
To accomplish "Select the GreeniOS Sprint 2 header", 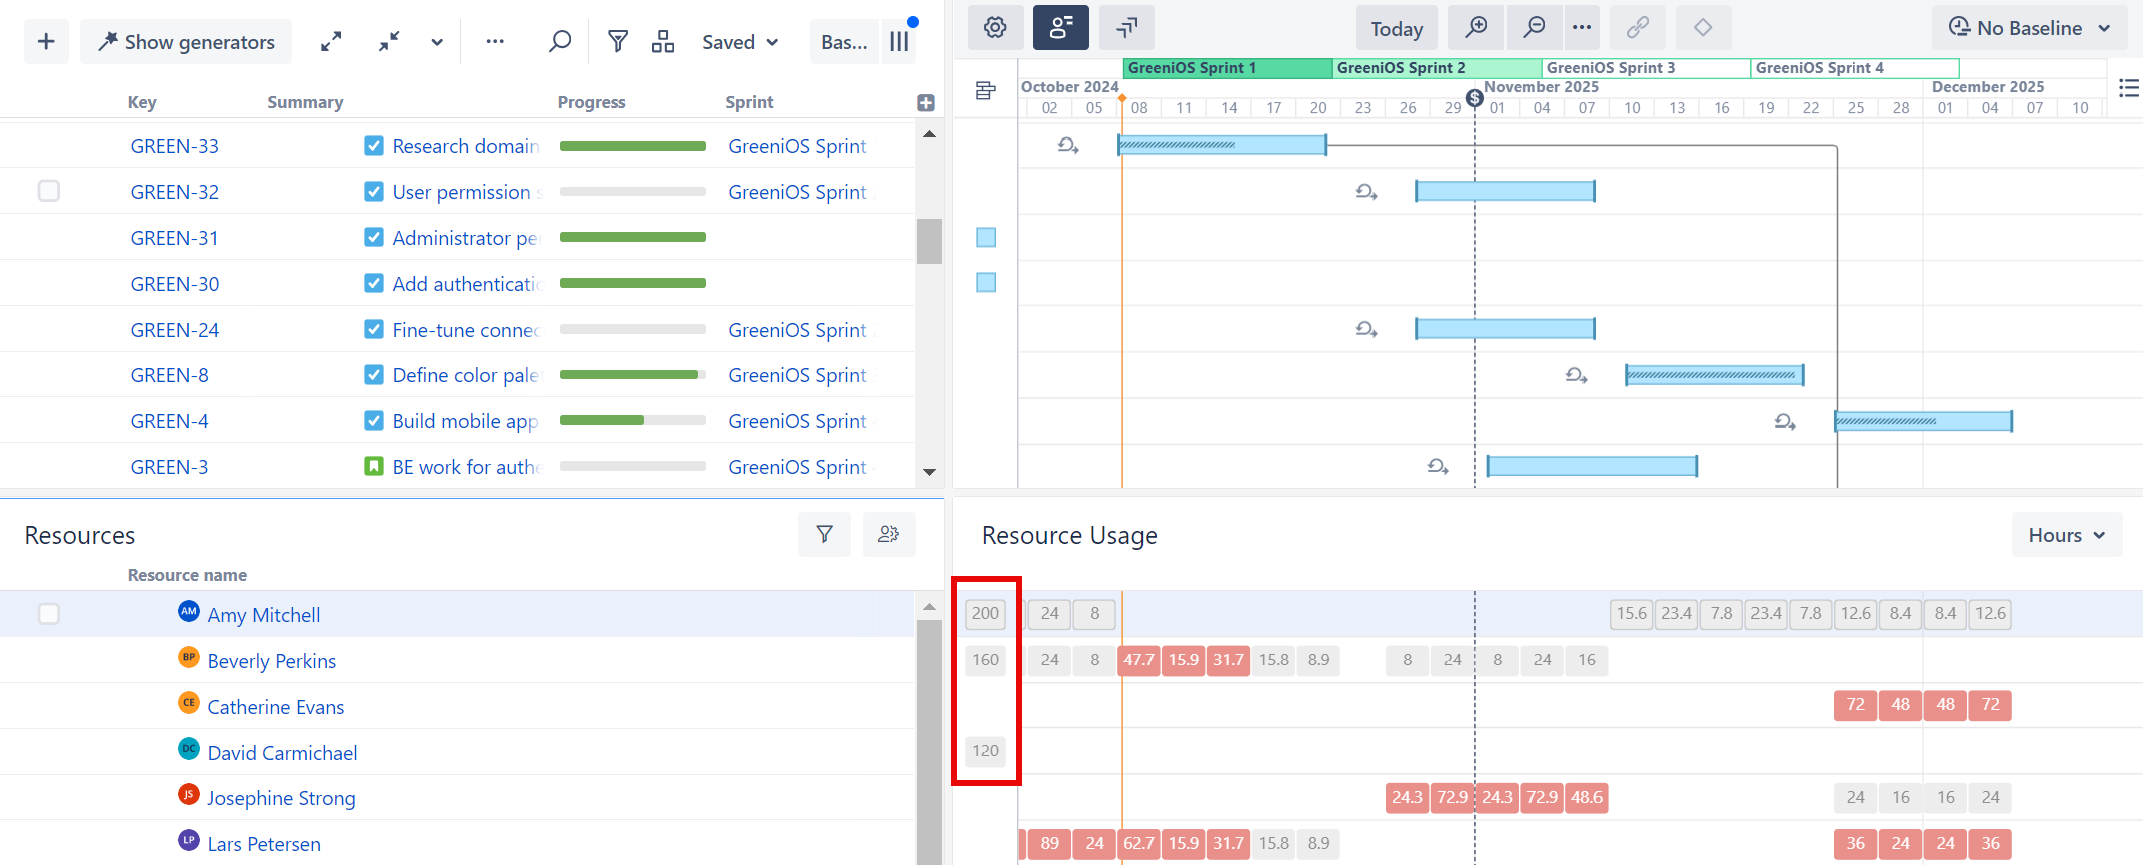I will 1437,68.
